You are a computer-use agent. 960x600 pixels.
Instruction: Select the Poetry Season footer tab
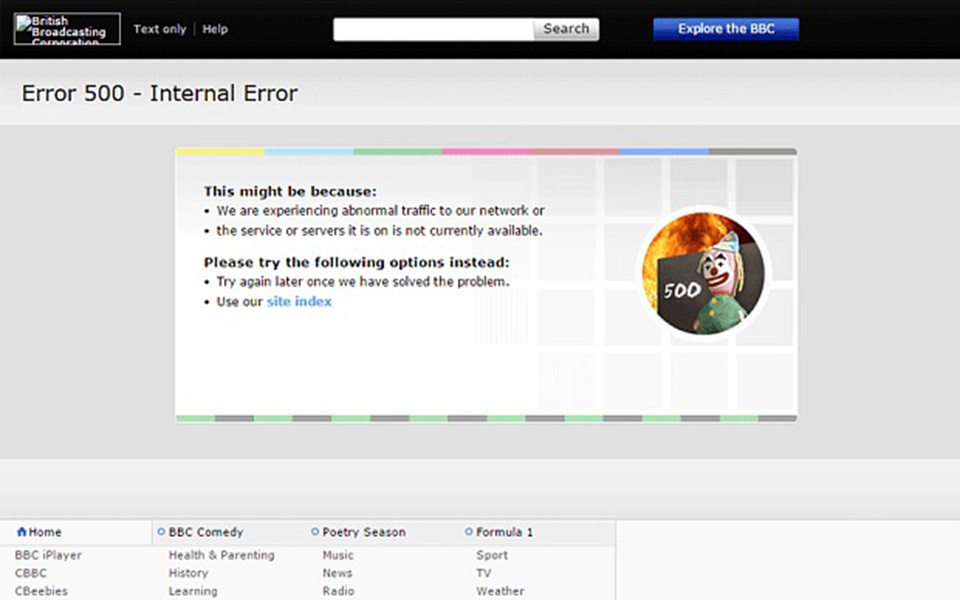coord(363,532)
